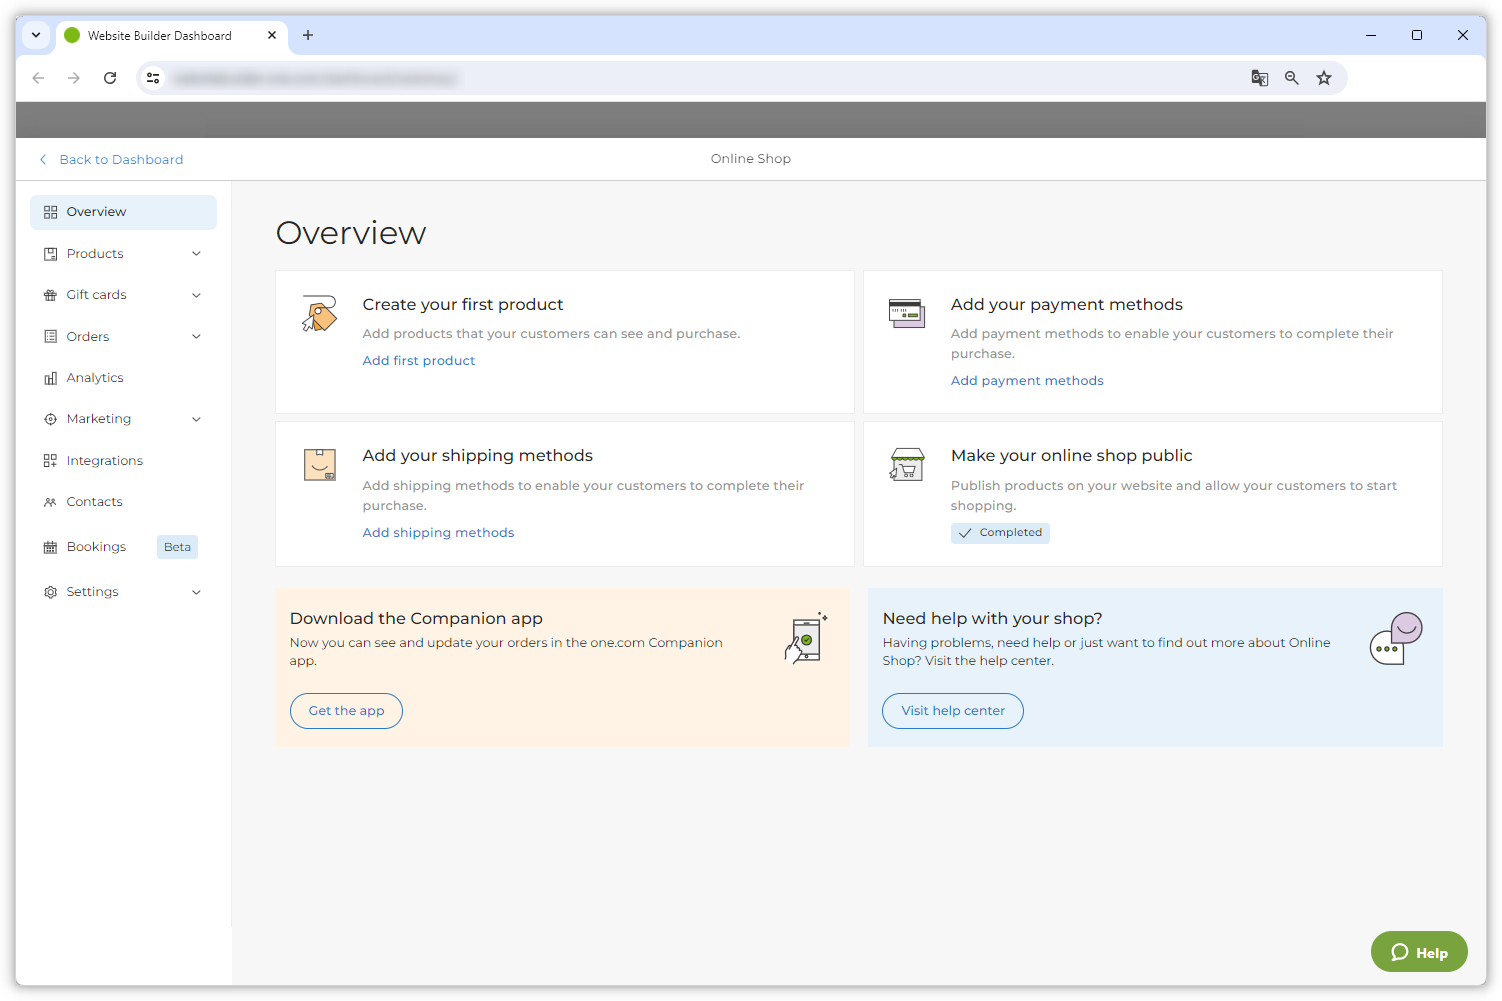Click the Analytics bar chart icon

coord(50,378)
